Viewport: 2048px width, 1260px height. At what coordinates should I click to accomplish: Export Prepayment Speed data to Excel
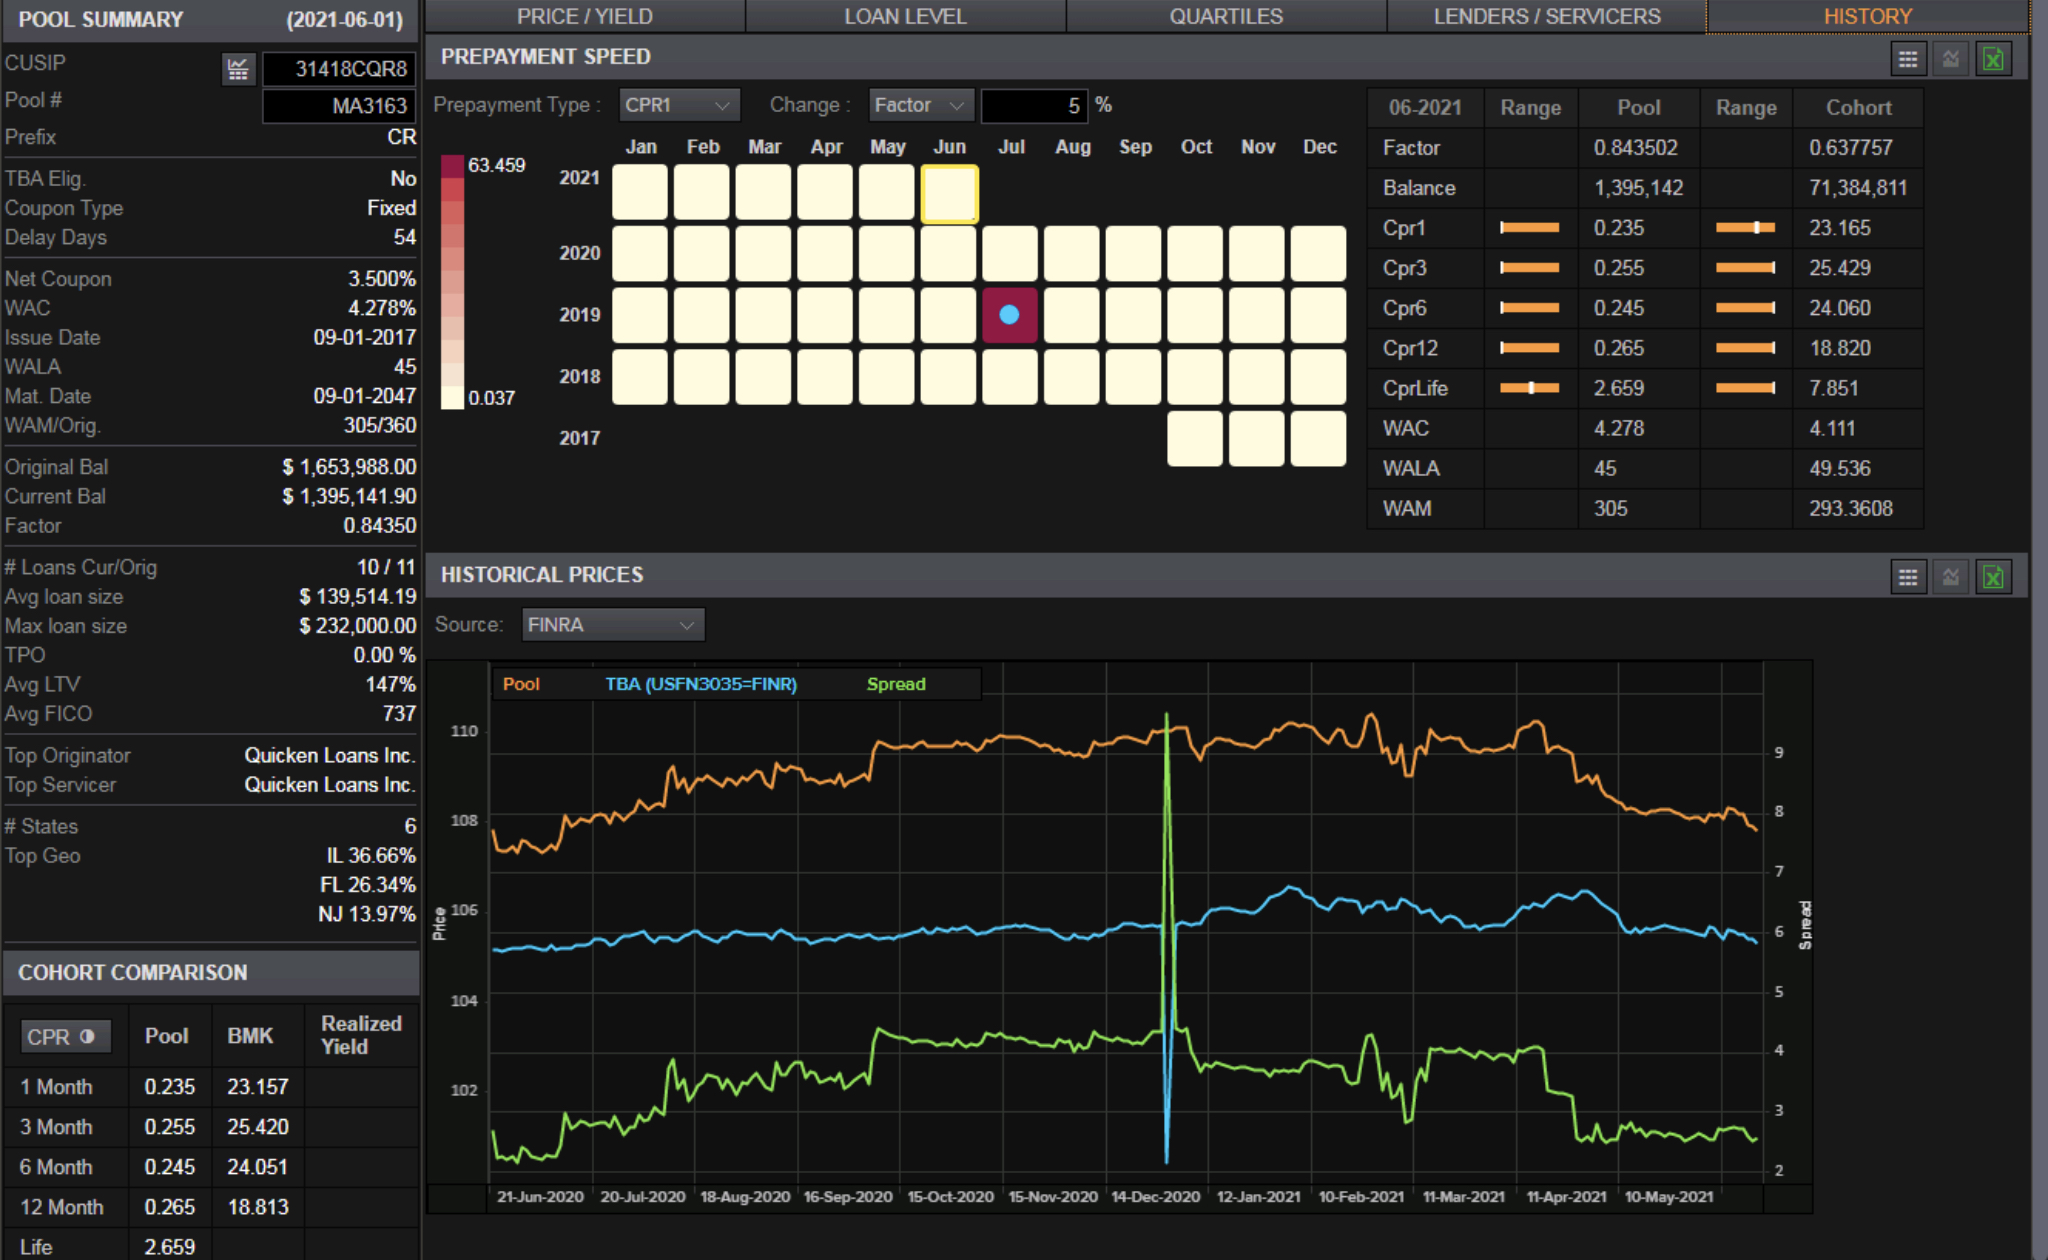click(x=1993, y=59)
